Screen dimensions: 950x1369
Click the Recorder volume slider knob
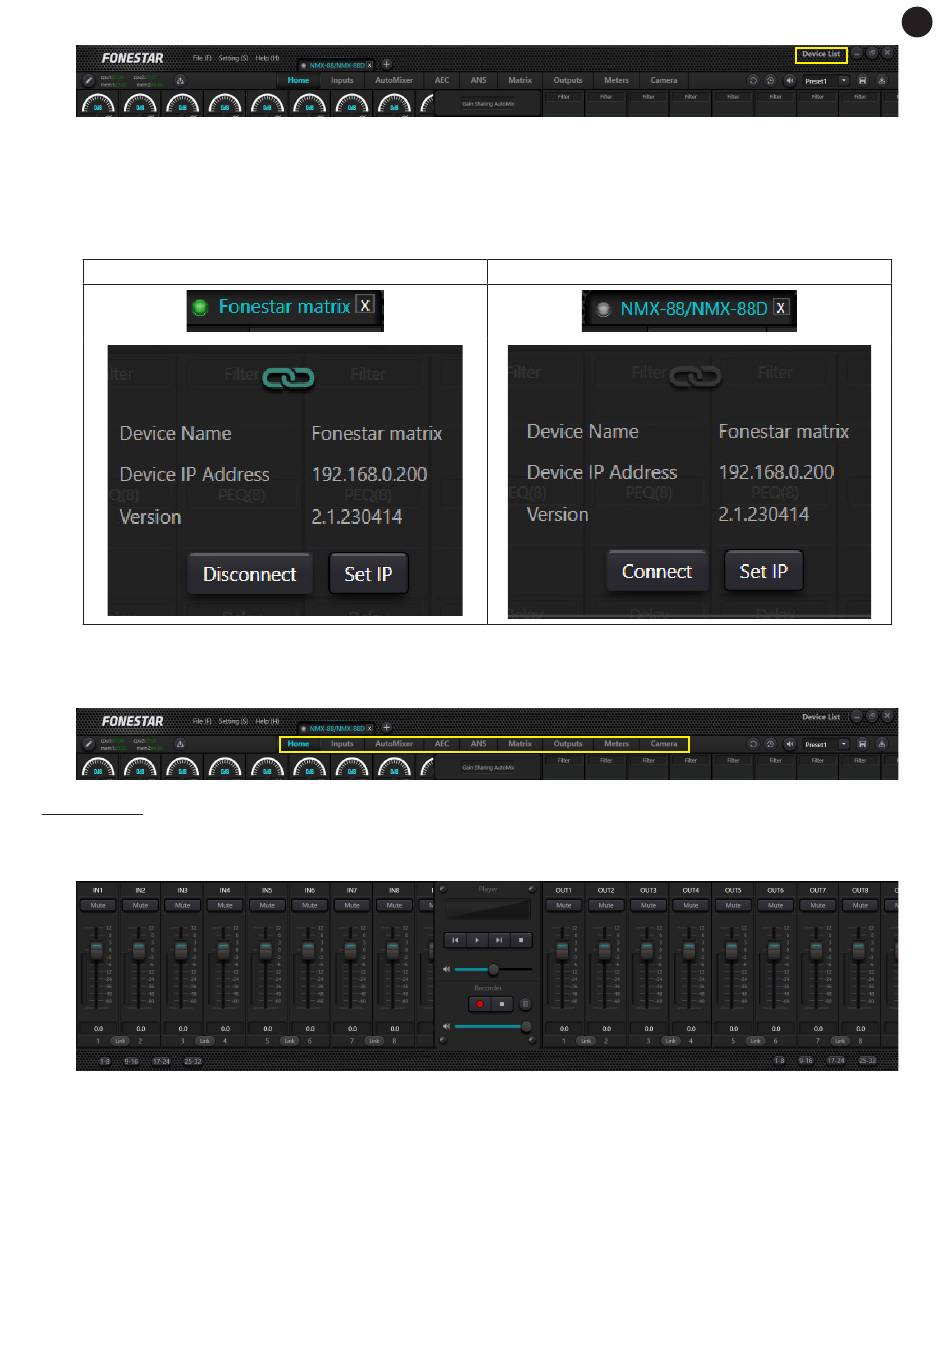point(526,1026)
